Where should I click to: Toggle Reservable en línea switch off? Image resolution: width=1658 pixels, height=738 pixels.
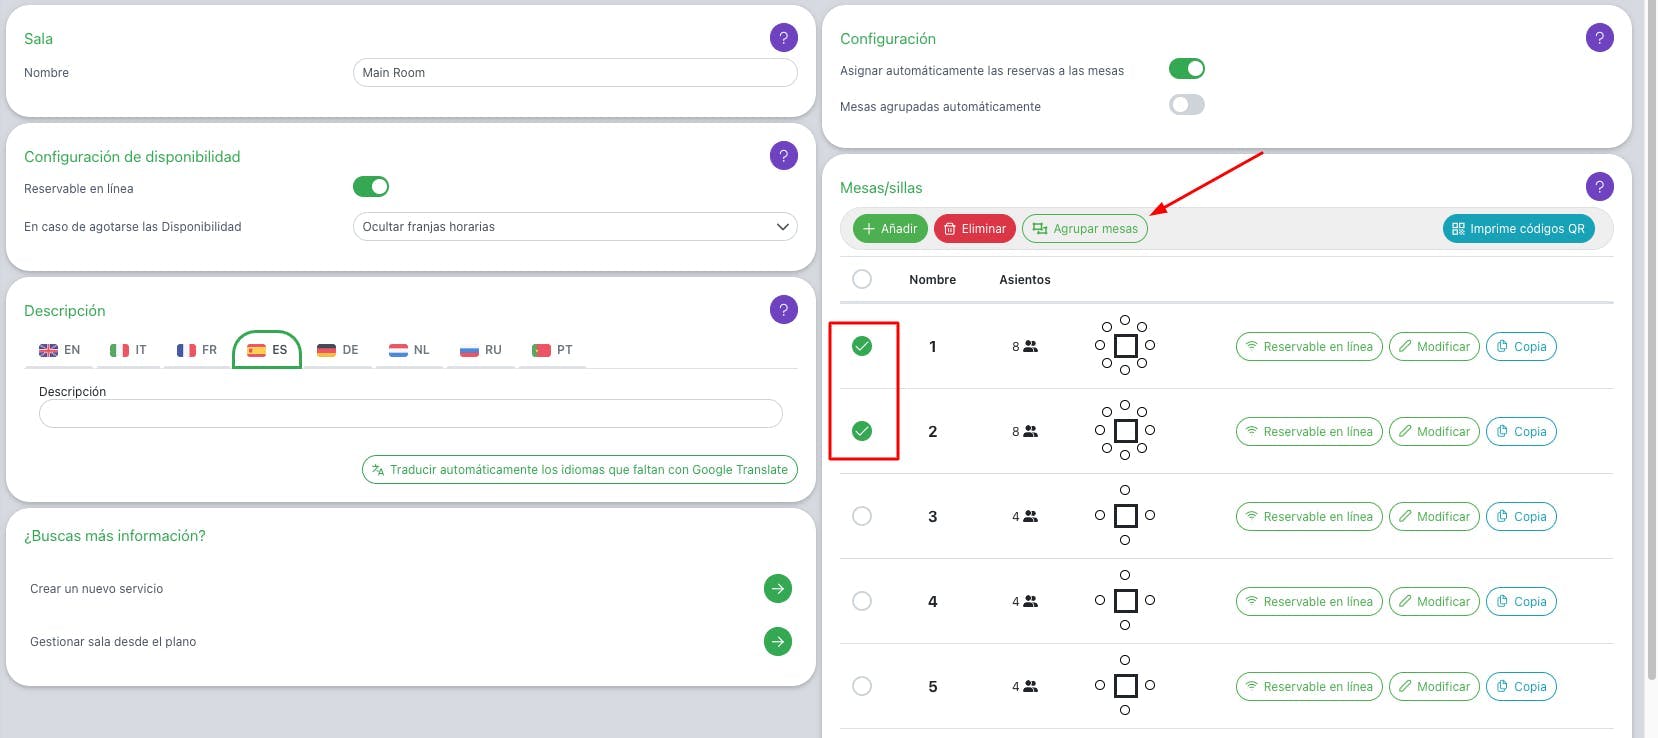[371, 187]
